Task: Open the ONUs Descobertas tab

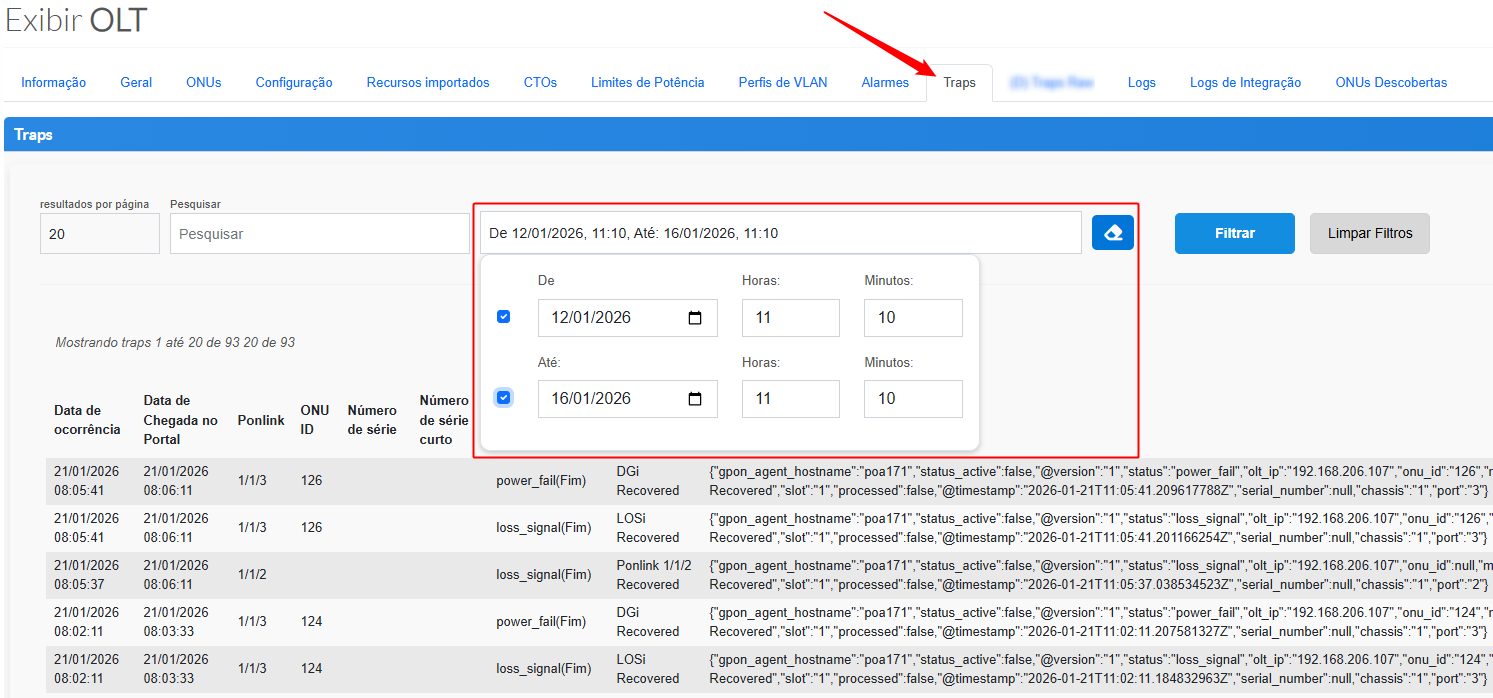Action: [1391, 83]
